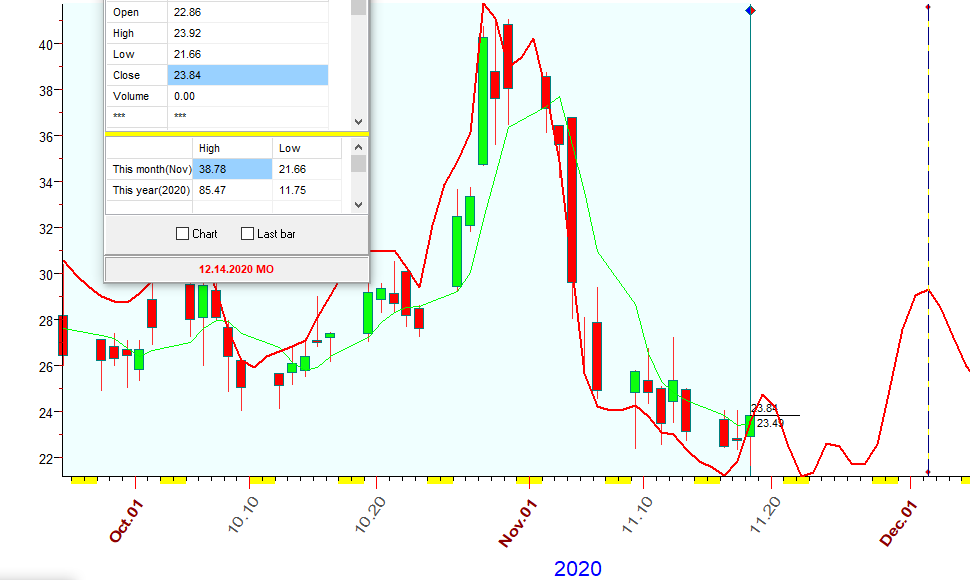Click up arrow of the High/Low table scrollbar
The width and height of the screenshot is (970, 580).
click(358, 146)
